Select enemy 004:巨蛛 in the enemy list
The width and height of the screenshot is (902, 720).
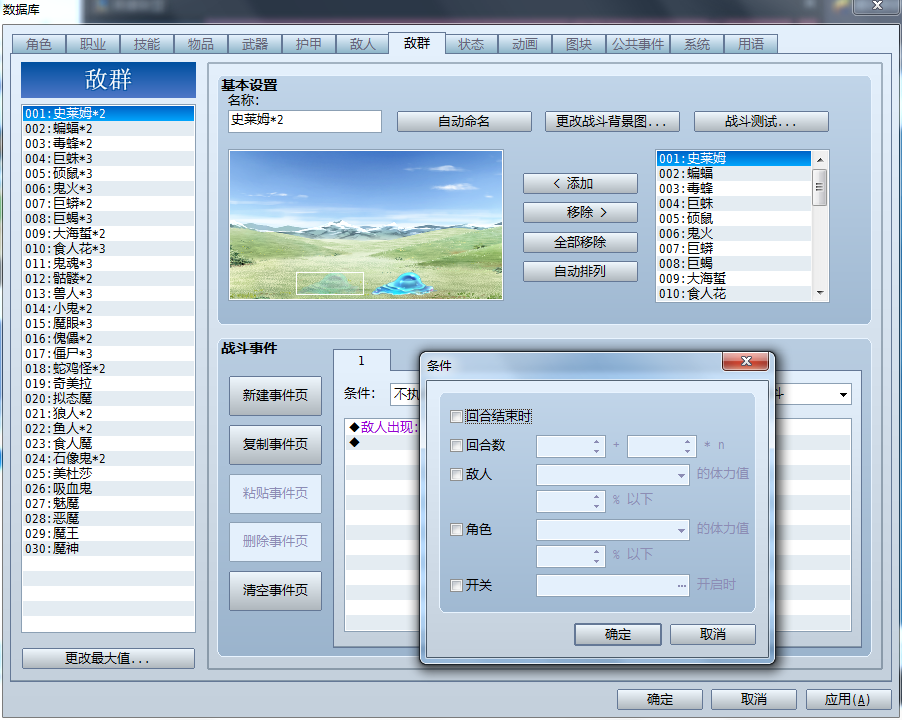point(734,204)
